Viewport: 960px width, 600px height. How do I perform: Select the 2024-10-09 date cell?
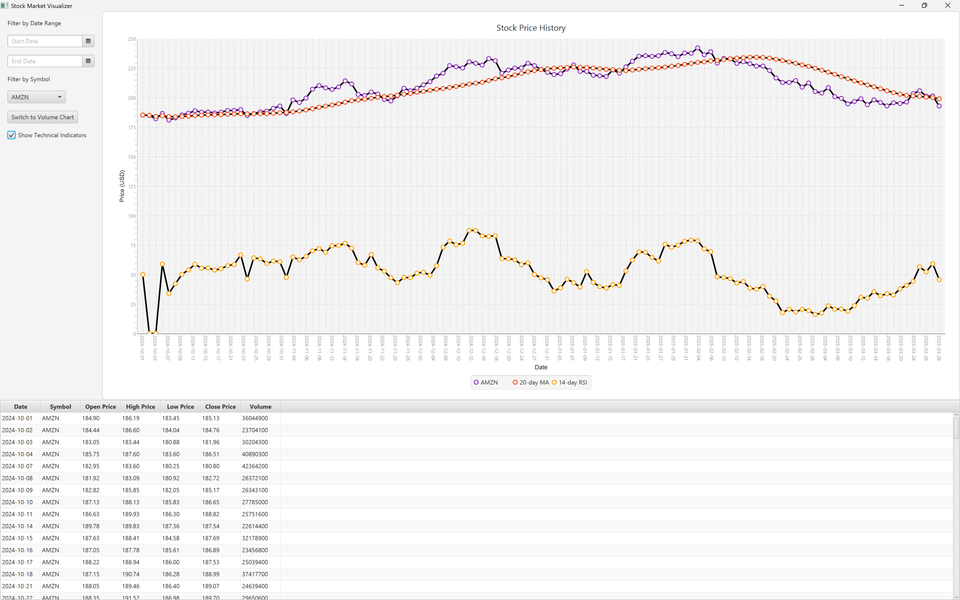(x=20, y=490)
